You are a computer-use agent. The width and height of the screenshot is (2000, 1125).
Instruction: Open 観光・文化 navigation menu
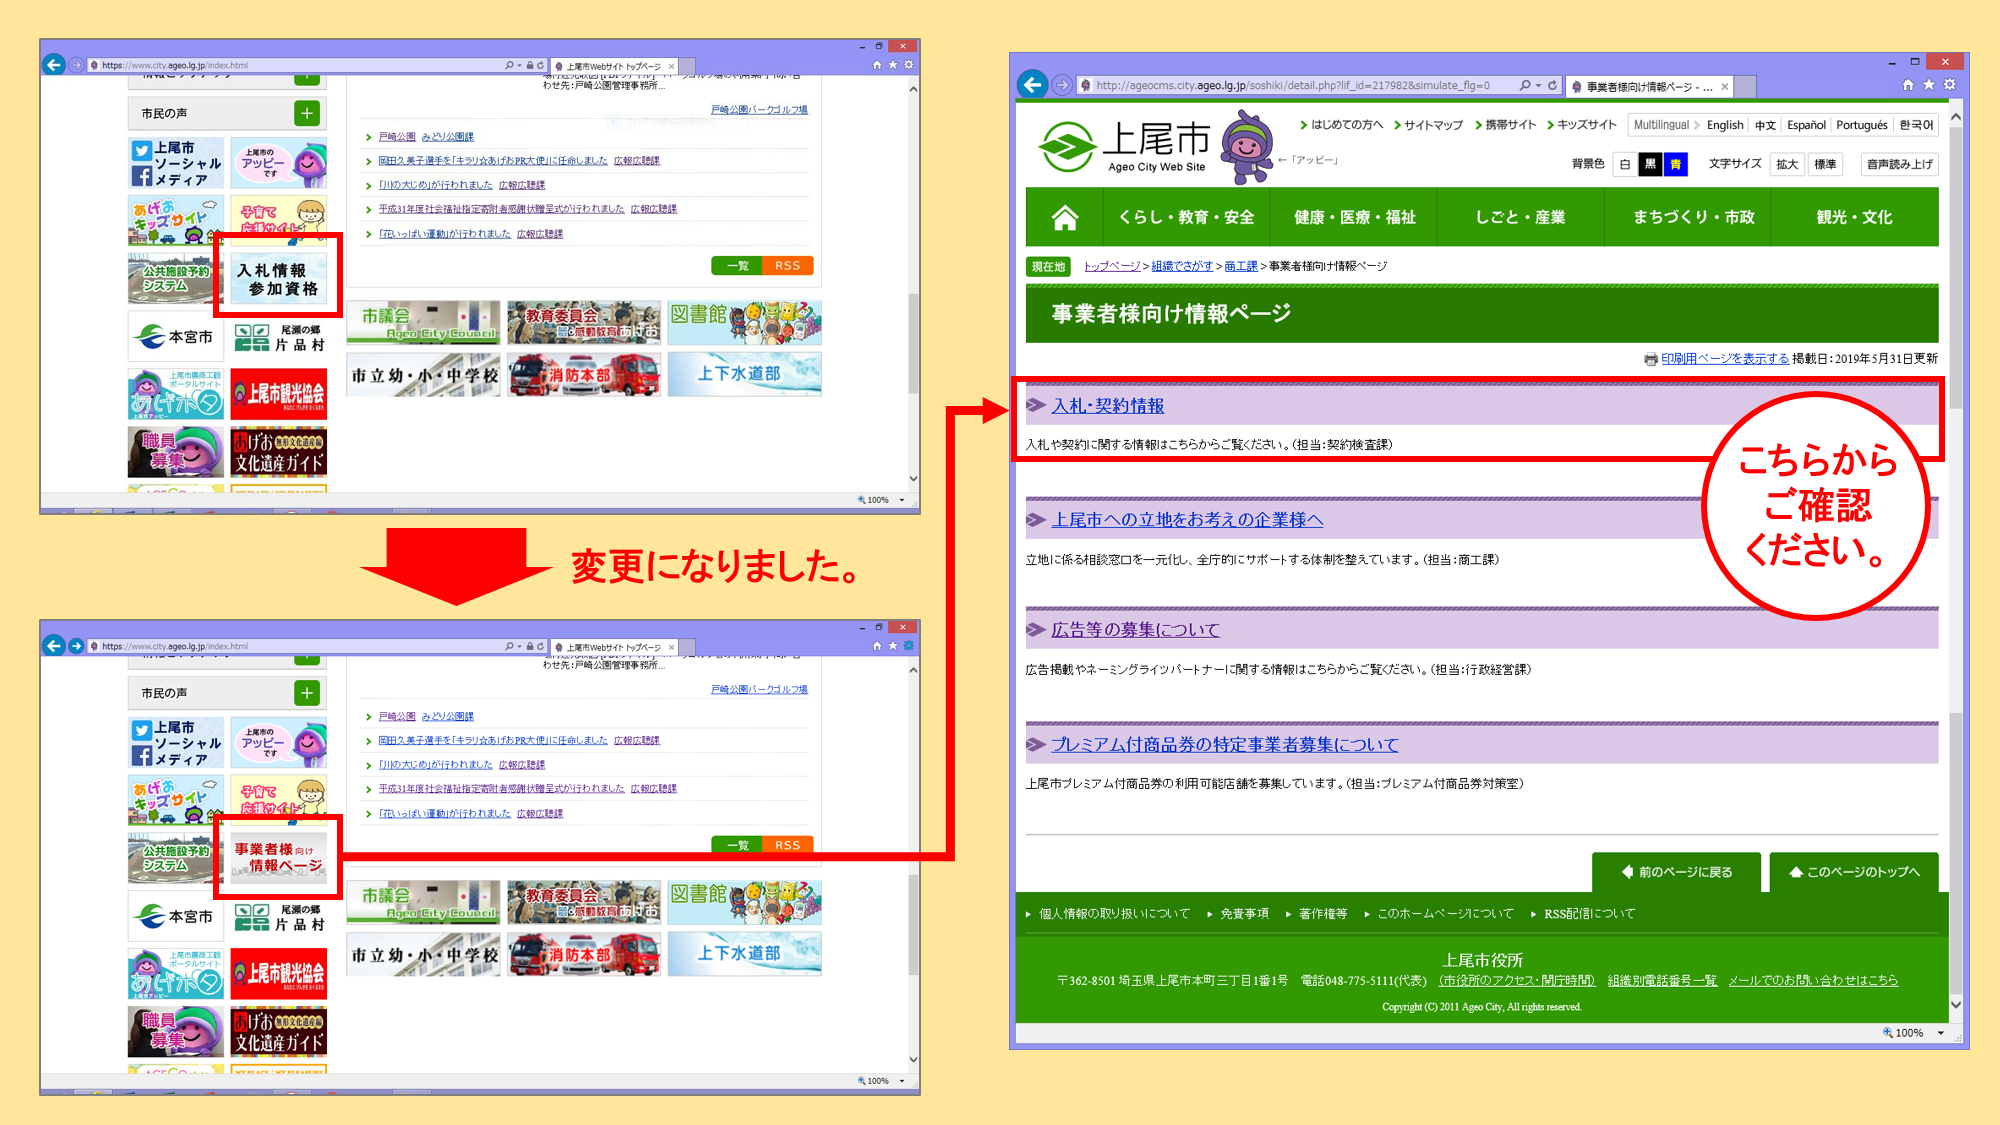[1854, 217]
